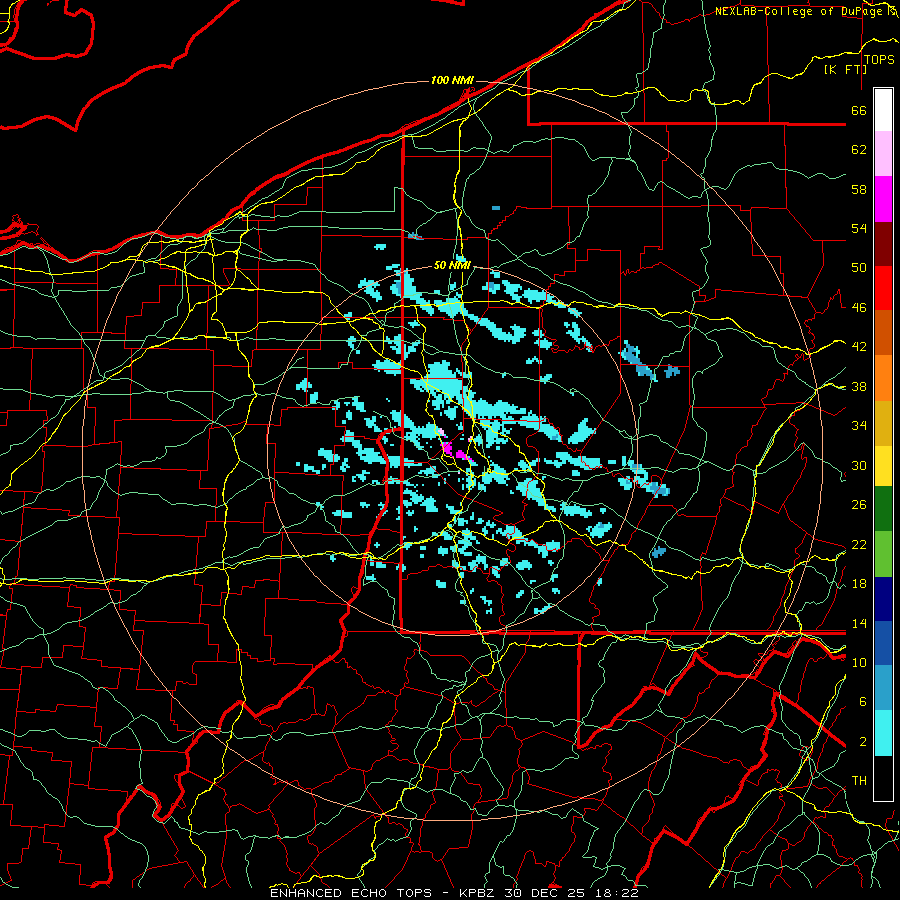Click the '42' legend value label
900x900 pixels.
click(859, 346)
